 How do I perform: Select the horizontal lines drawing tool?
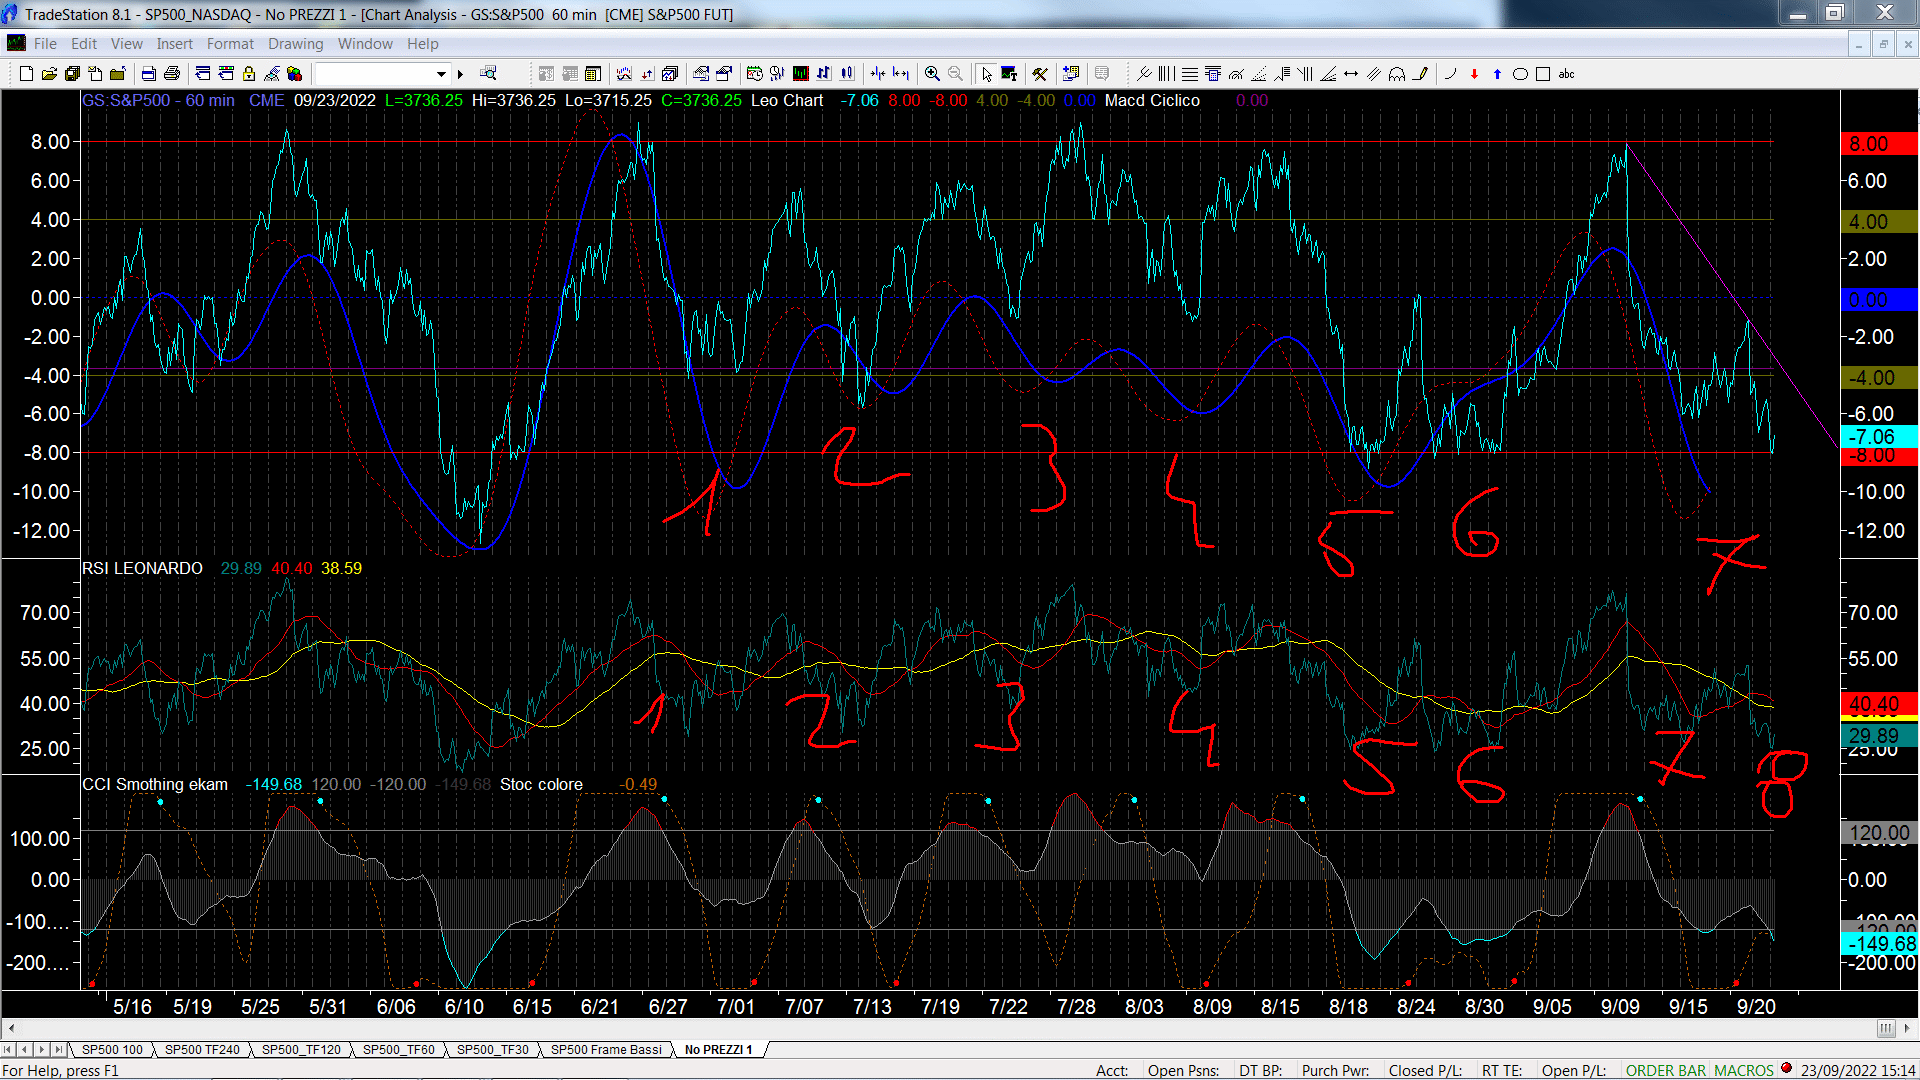click(1190, 74)
